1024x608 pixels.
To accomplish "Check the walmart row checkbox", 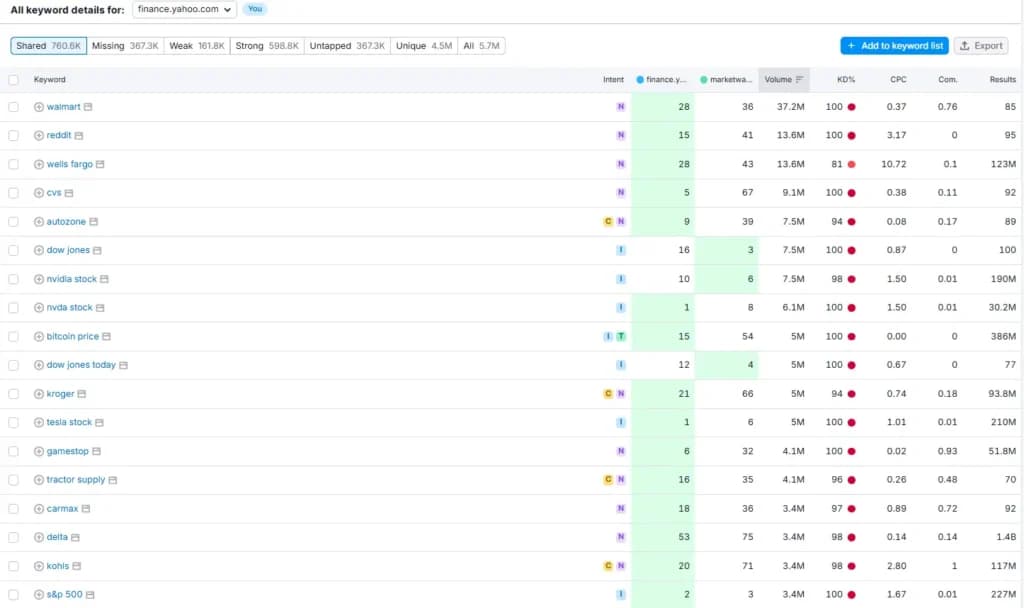I will click(14, 106).
